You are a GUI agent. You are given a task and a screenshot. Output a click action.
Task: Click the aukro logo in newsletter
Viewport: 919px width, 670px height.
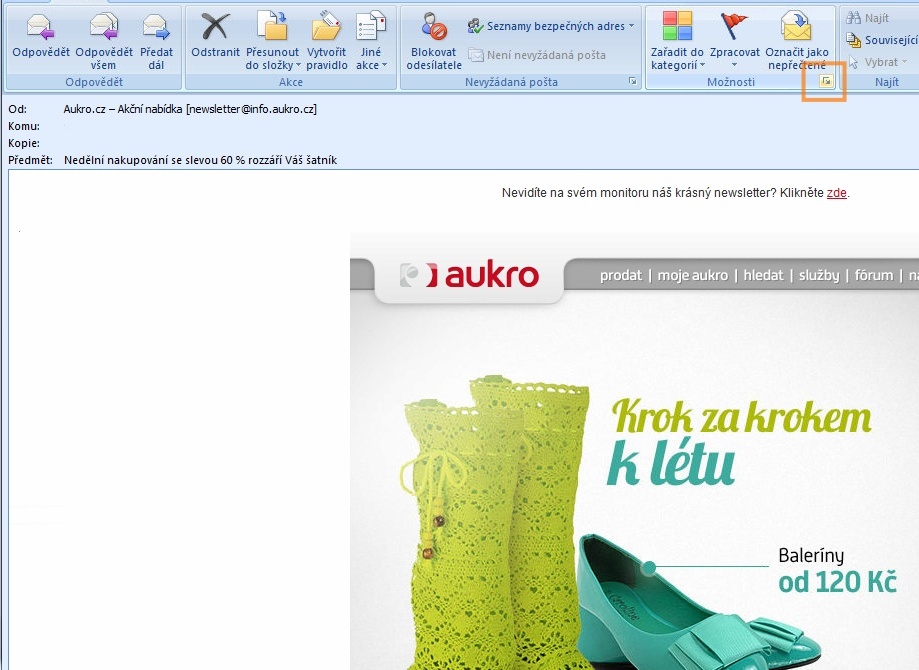pos(469,275)
